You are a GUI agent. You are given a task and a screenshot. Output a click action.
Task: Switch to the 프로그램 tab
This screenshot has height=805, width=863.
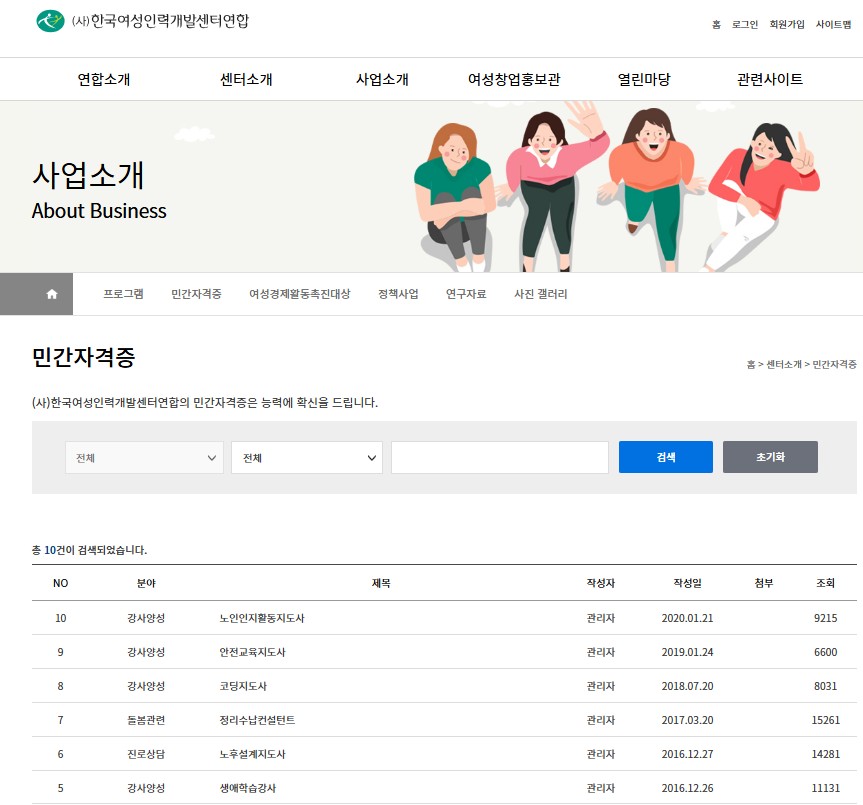(x=124, y=293)
